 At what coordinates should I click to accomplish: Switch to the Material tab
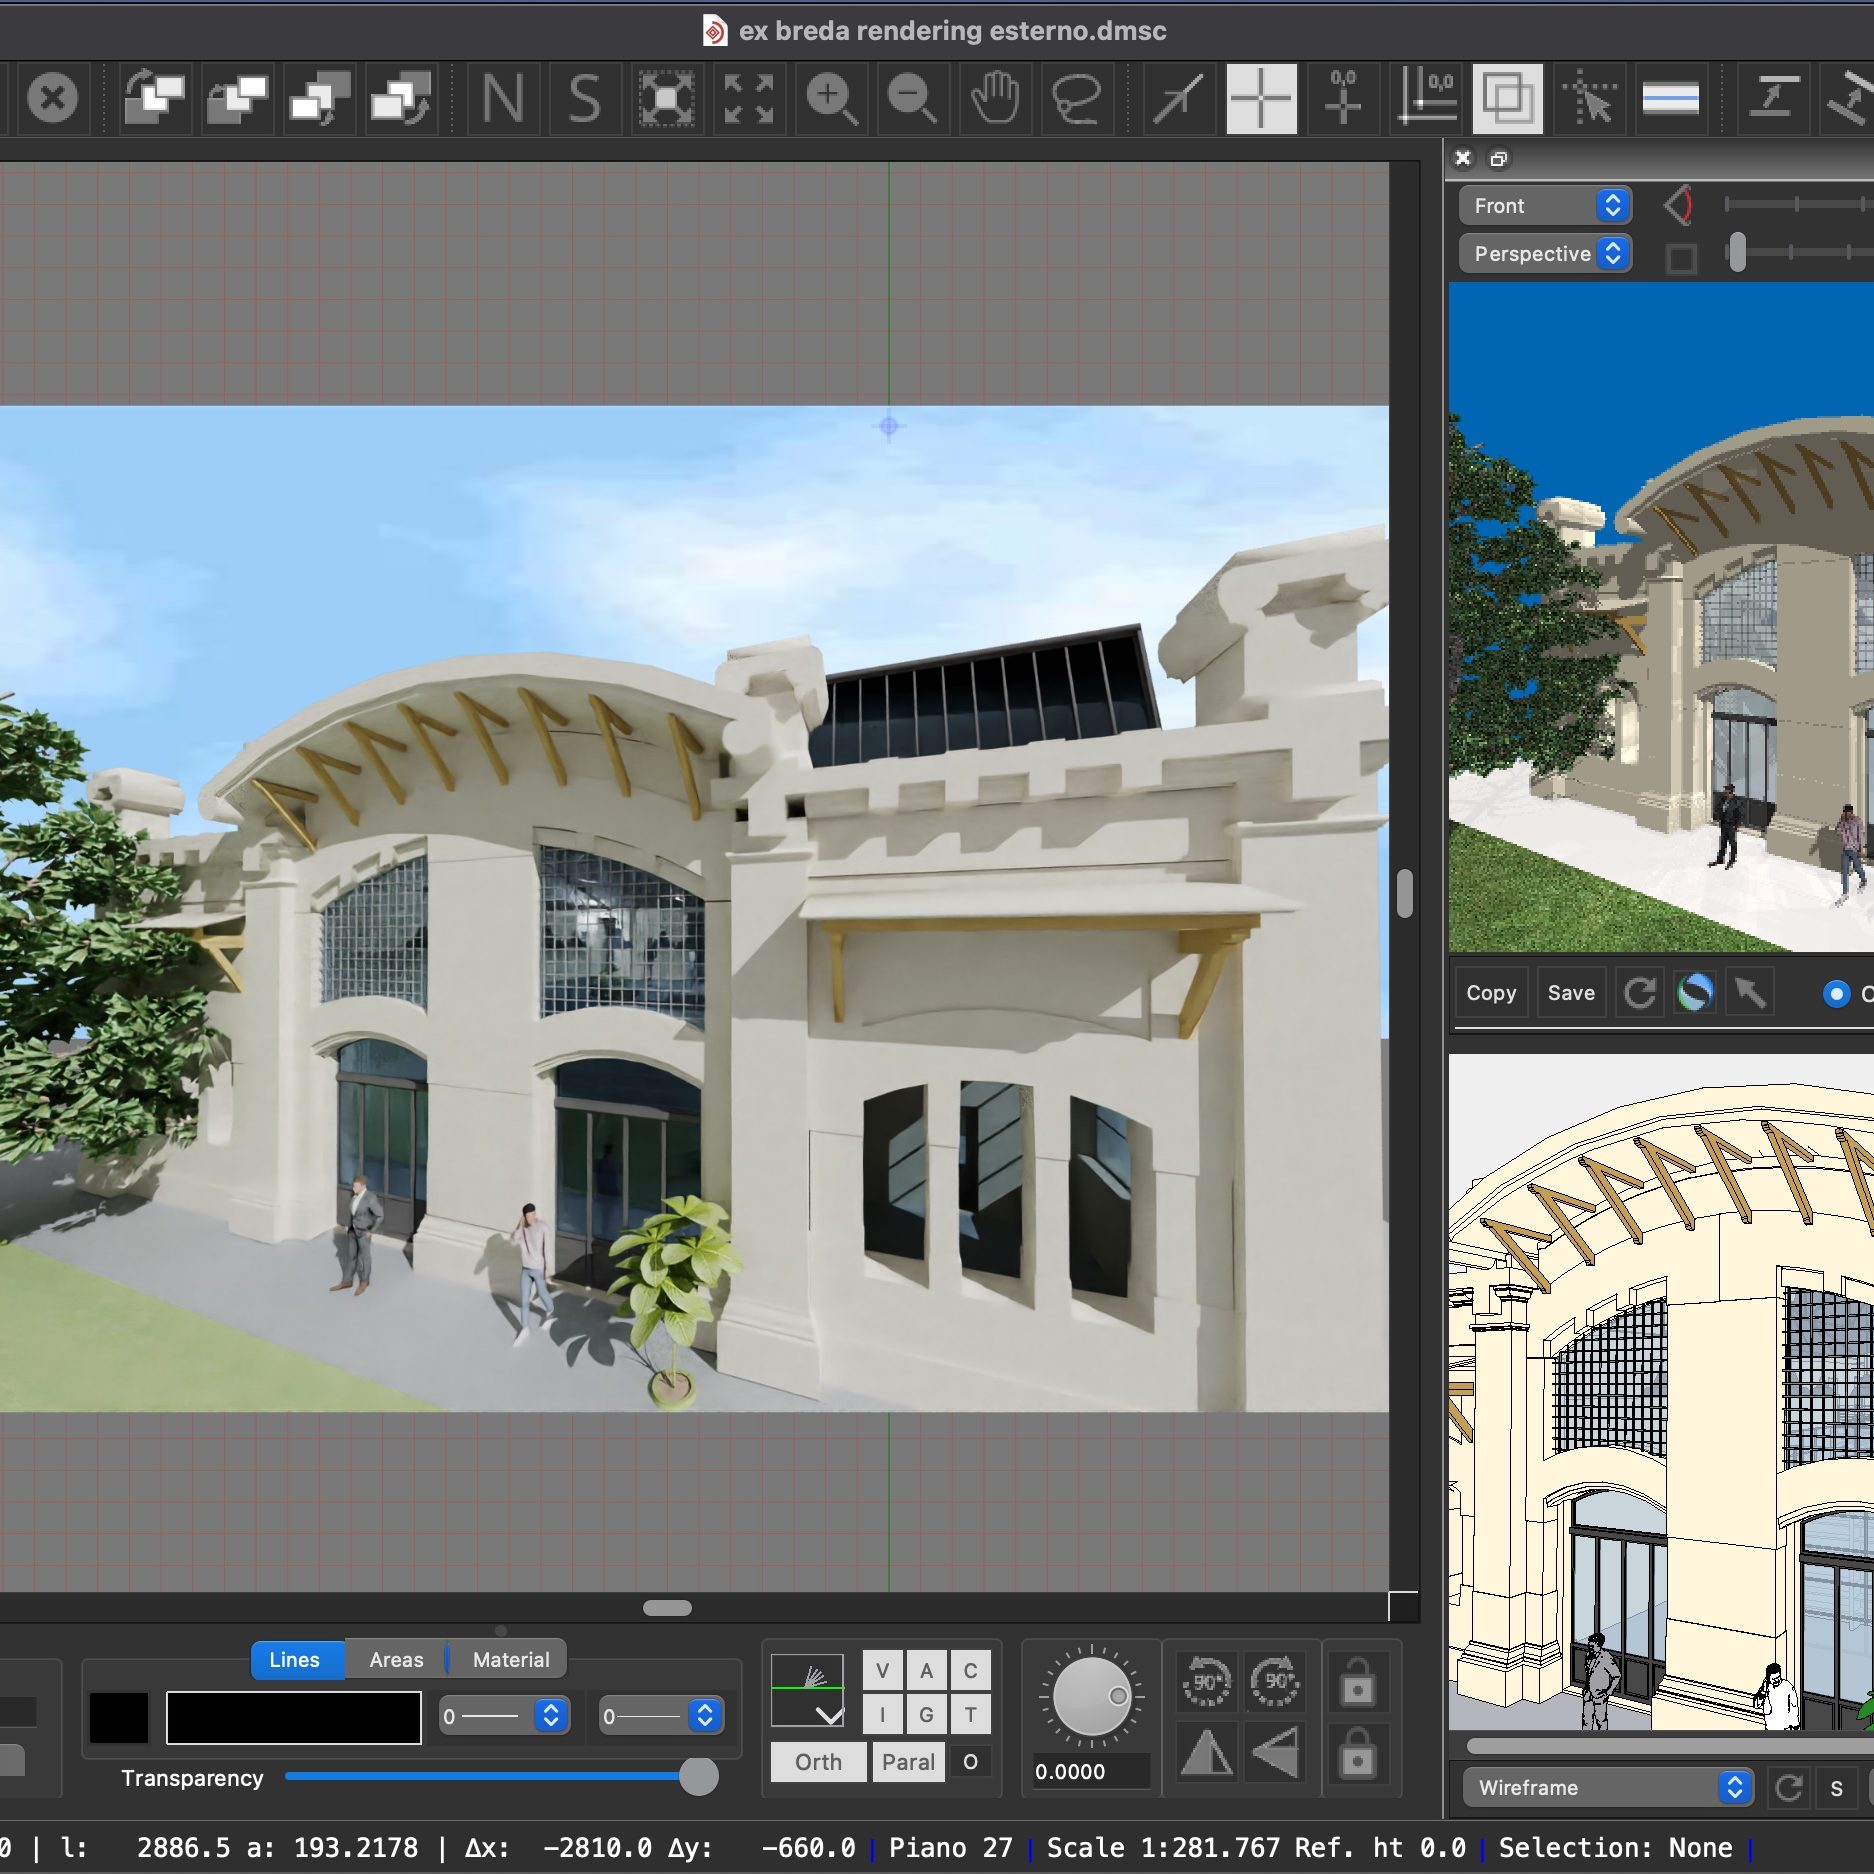coord(510,1660)
